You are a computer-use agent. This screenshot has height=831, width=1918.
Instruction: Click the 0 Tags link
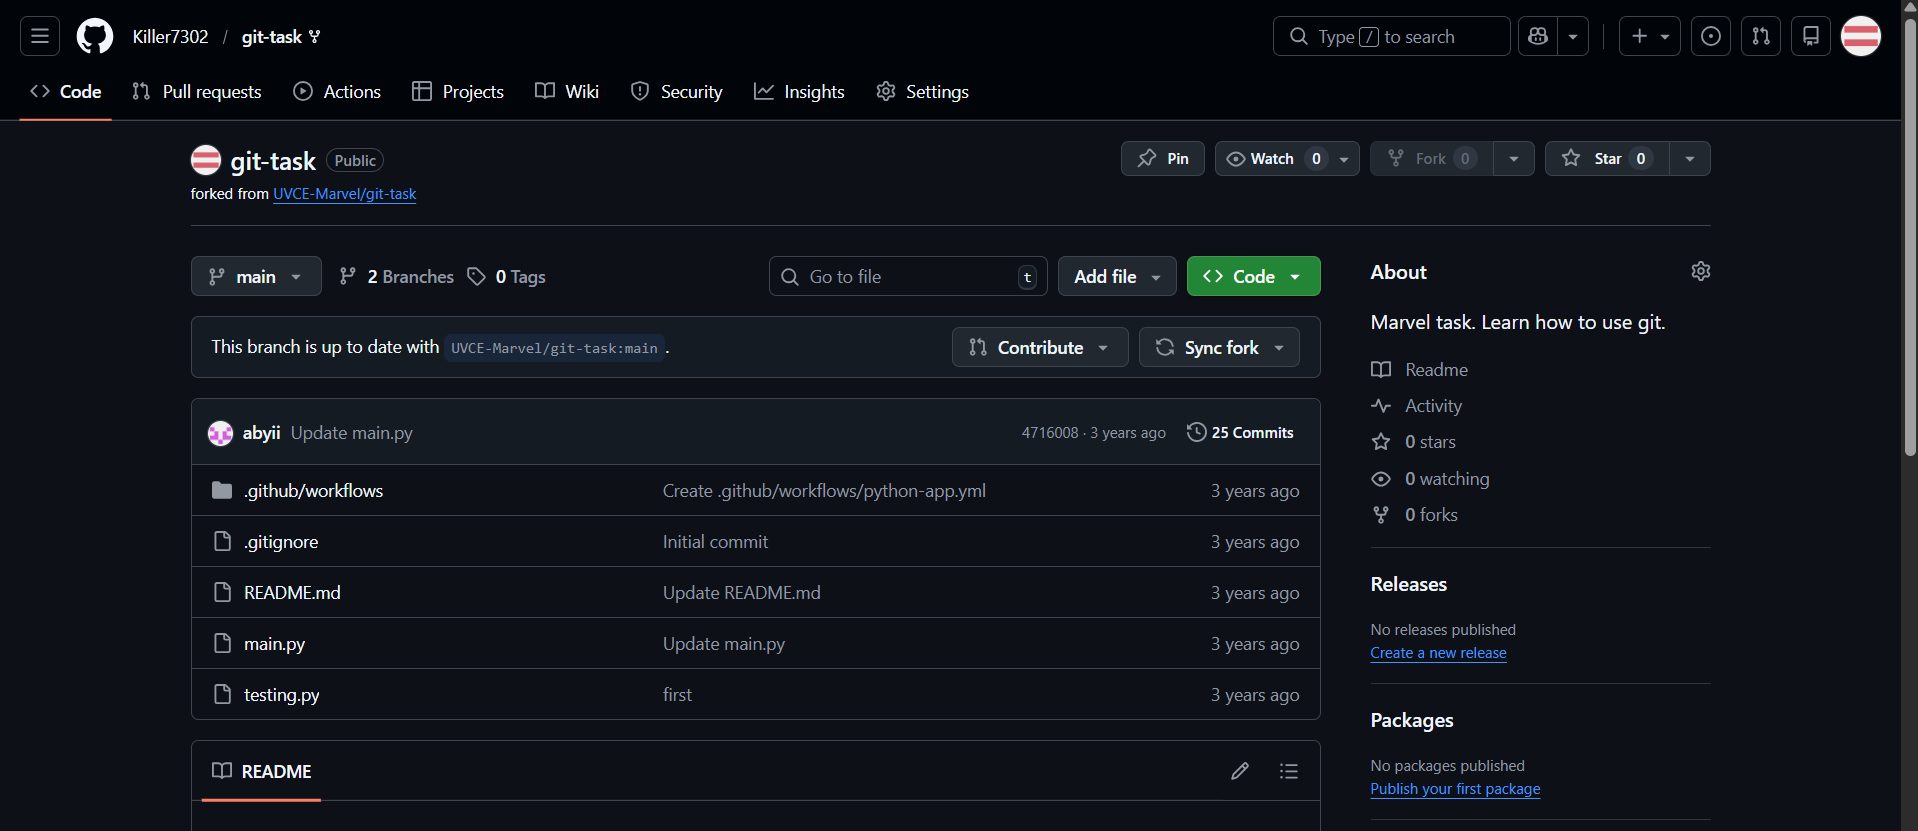point(507,277)
